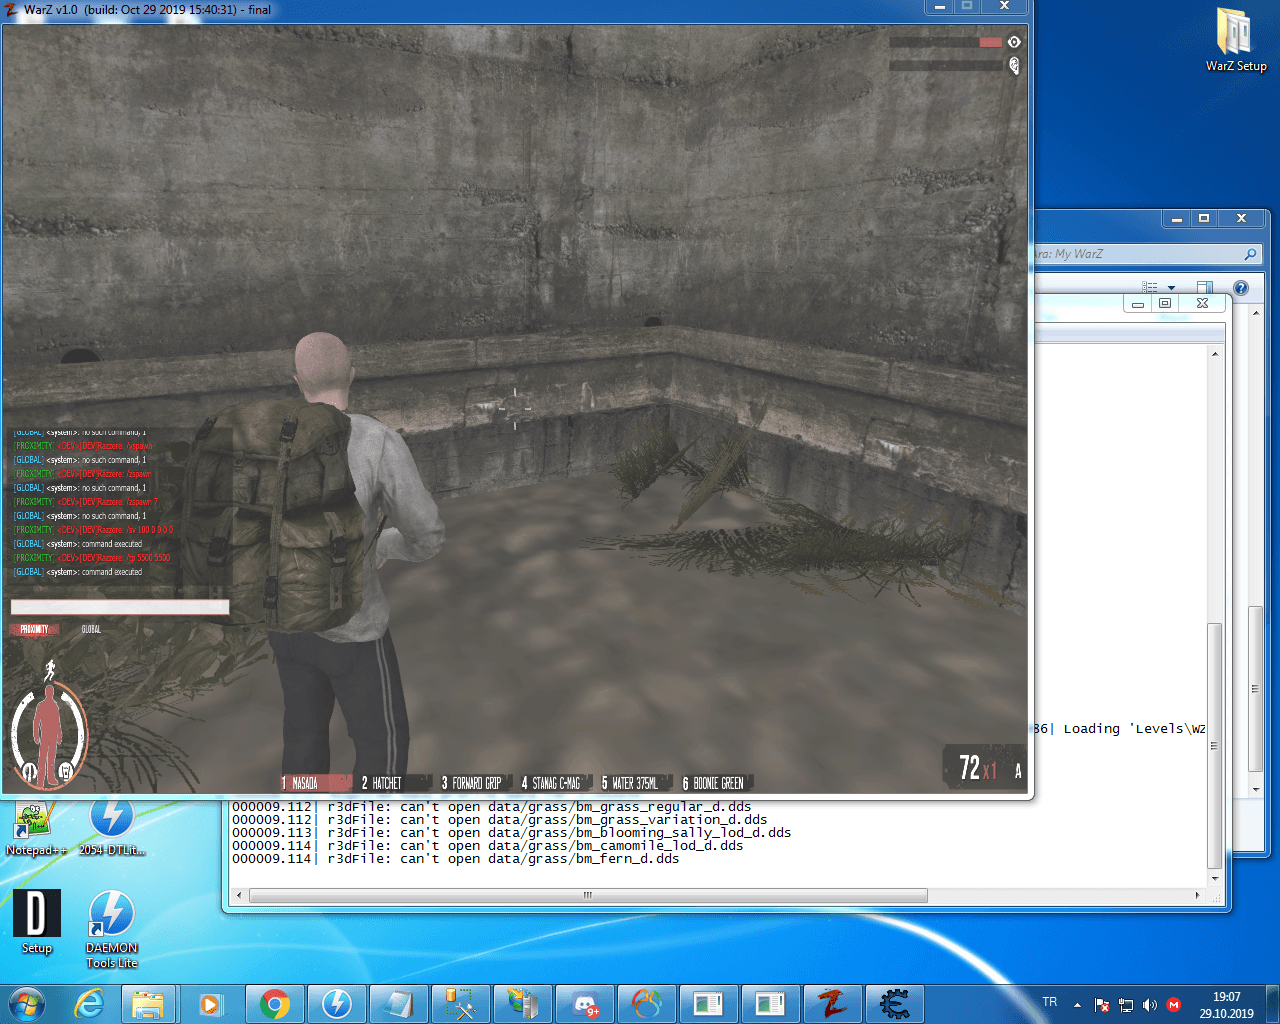Open the Discord taskbar icon
Viewport: 1280px width, 1024px height.
pos(584,1004)
